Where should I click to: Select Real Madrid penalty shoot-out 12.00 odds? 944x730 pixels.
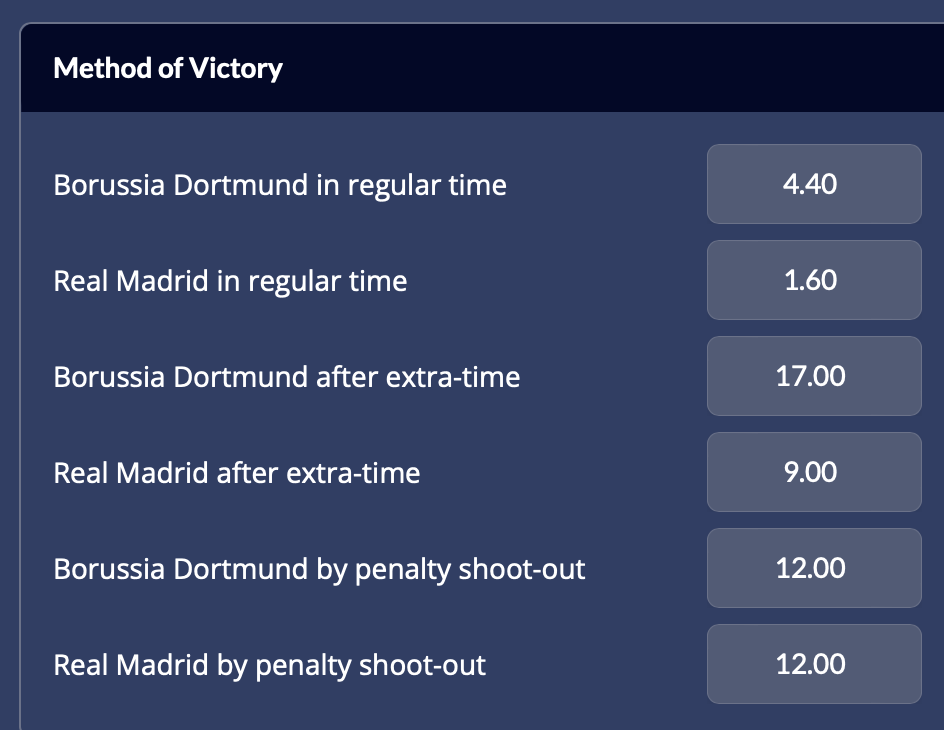(x=813, y=664)
